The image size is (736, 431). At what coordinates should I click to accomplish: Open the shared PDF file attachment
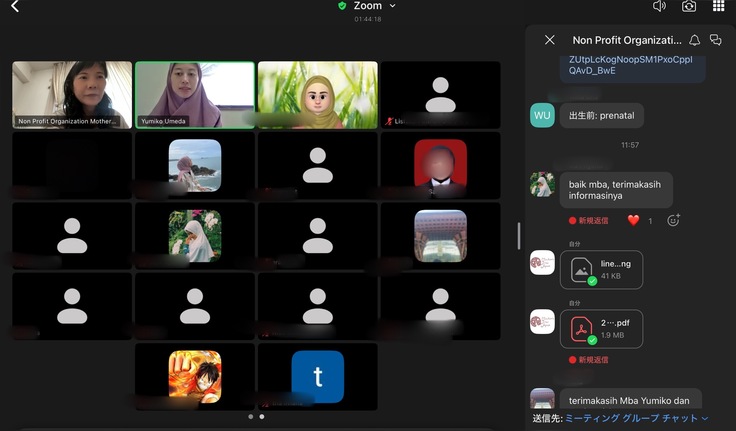pyautogui.click(x=600, y=329)
